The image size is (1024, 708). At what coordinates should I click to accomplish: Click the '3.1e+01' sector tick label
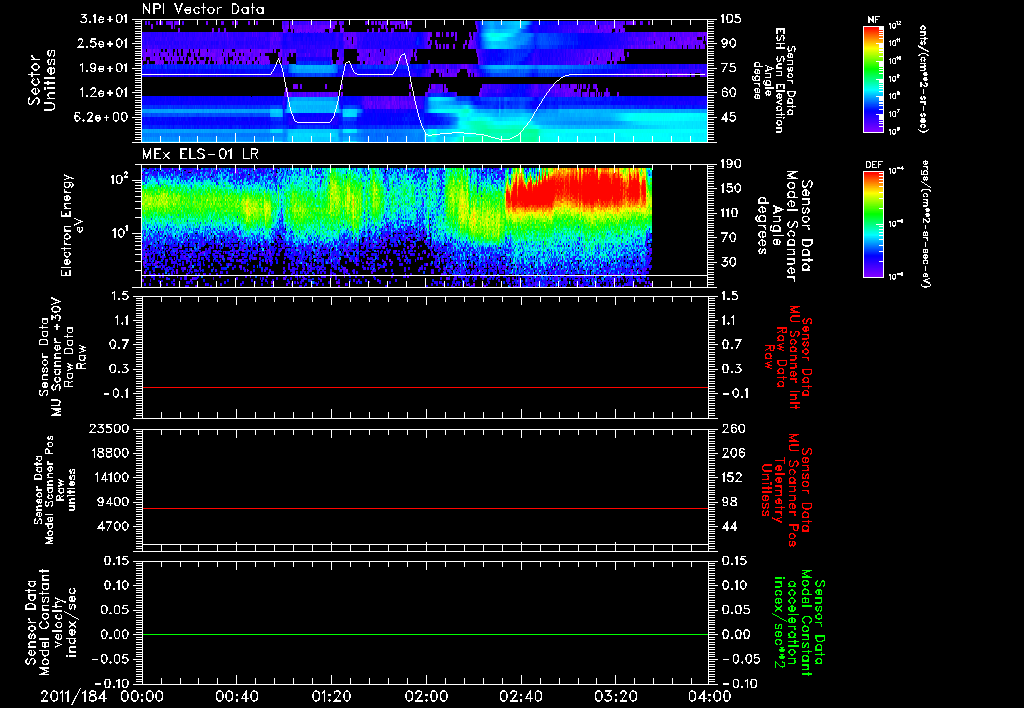pos(104,19)
